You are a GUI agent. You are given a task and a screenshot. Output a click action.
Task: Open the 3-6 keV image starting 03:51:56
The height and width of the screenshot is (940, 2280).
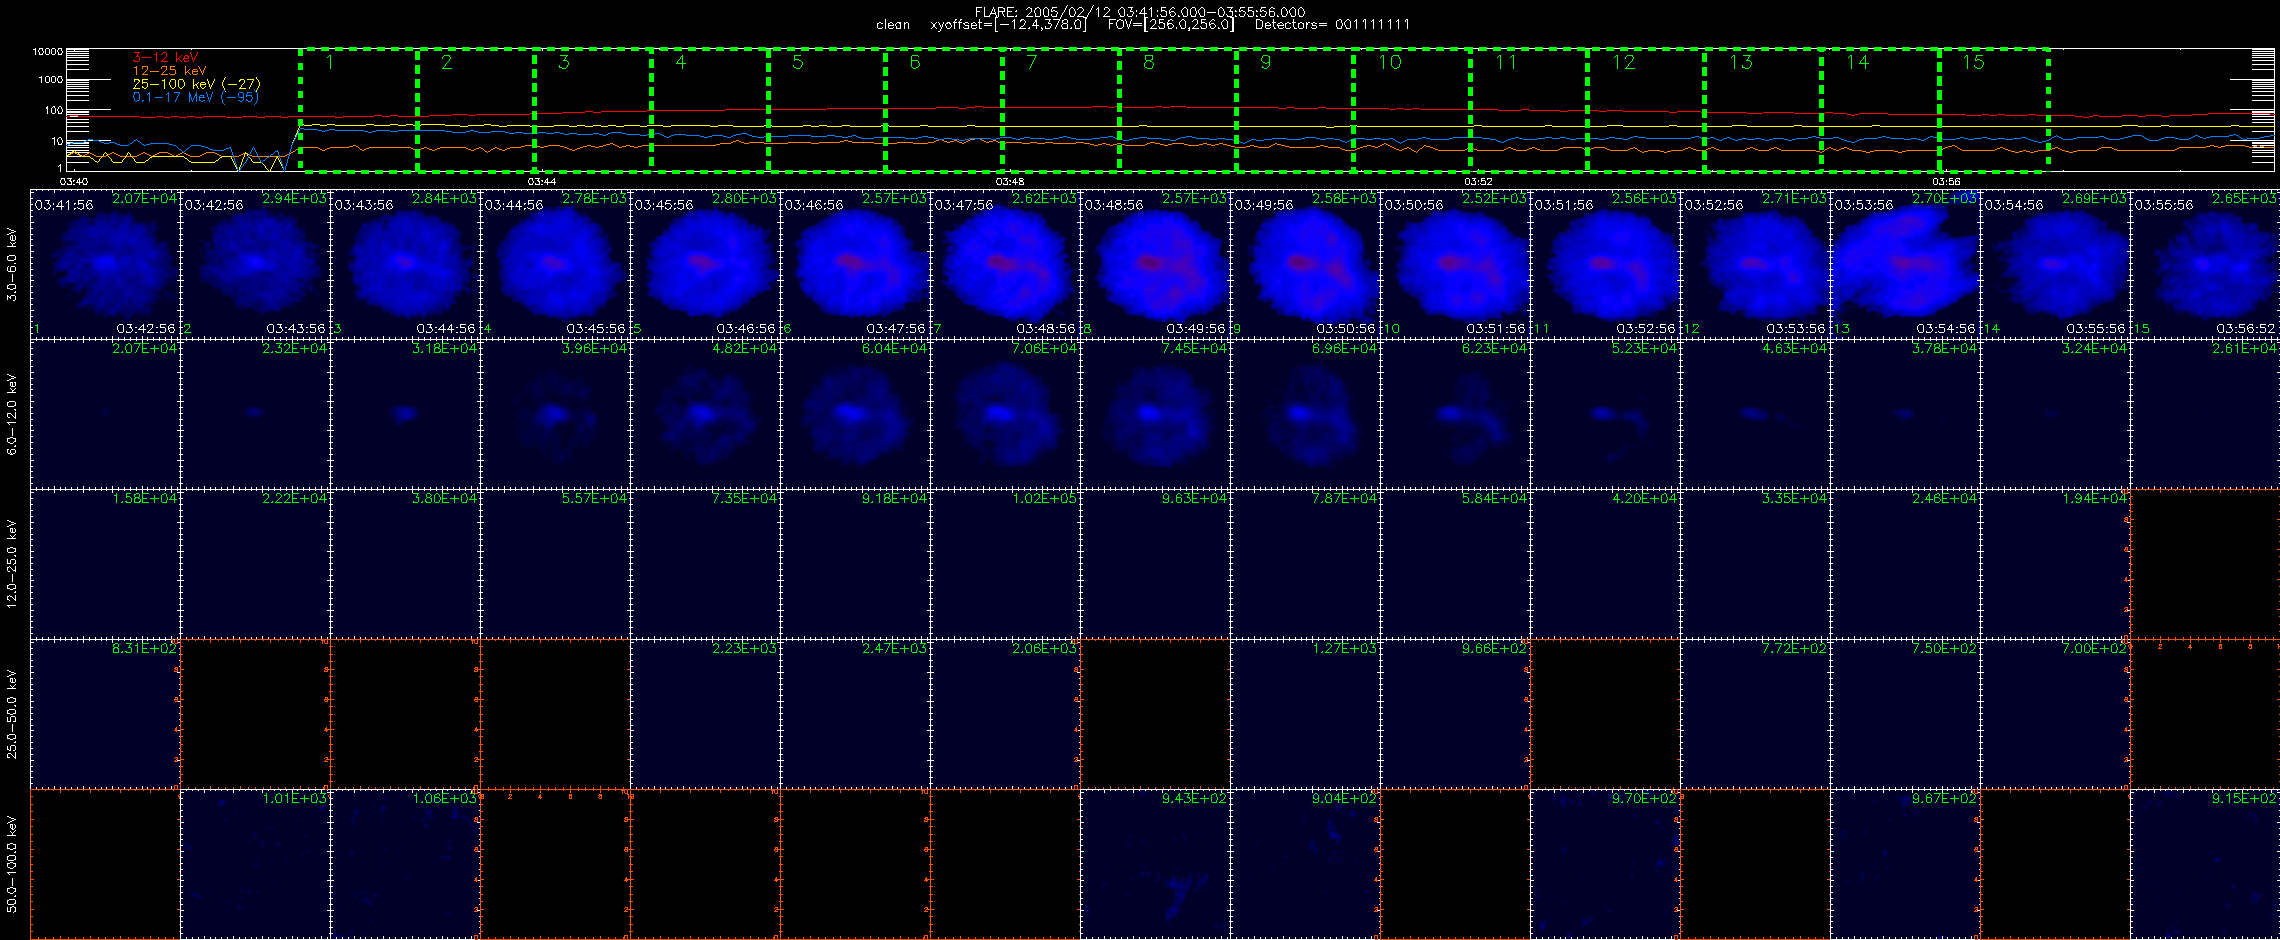tap(1605, 263)
